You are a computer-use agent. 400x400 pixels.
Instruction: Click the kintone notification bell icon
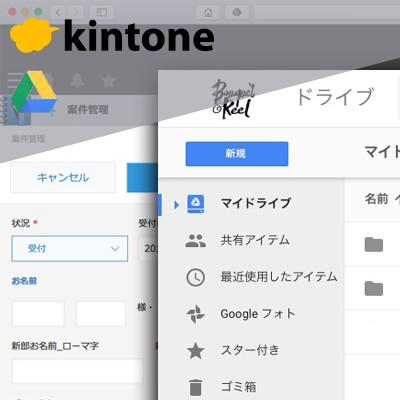77,80
